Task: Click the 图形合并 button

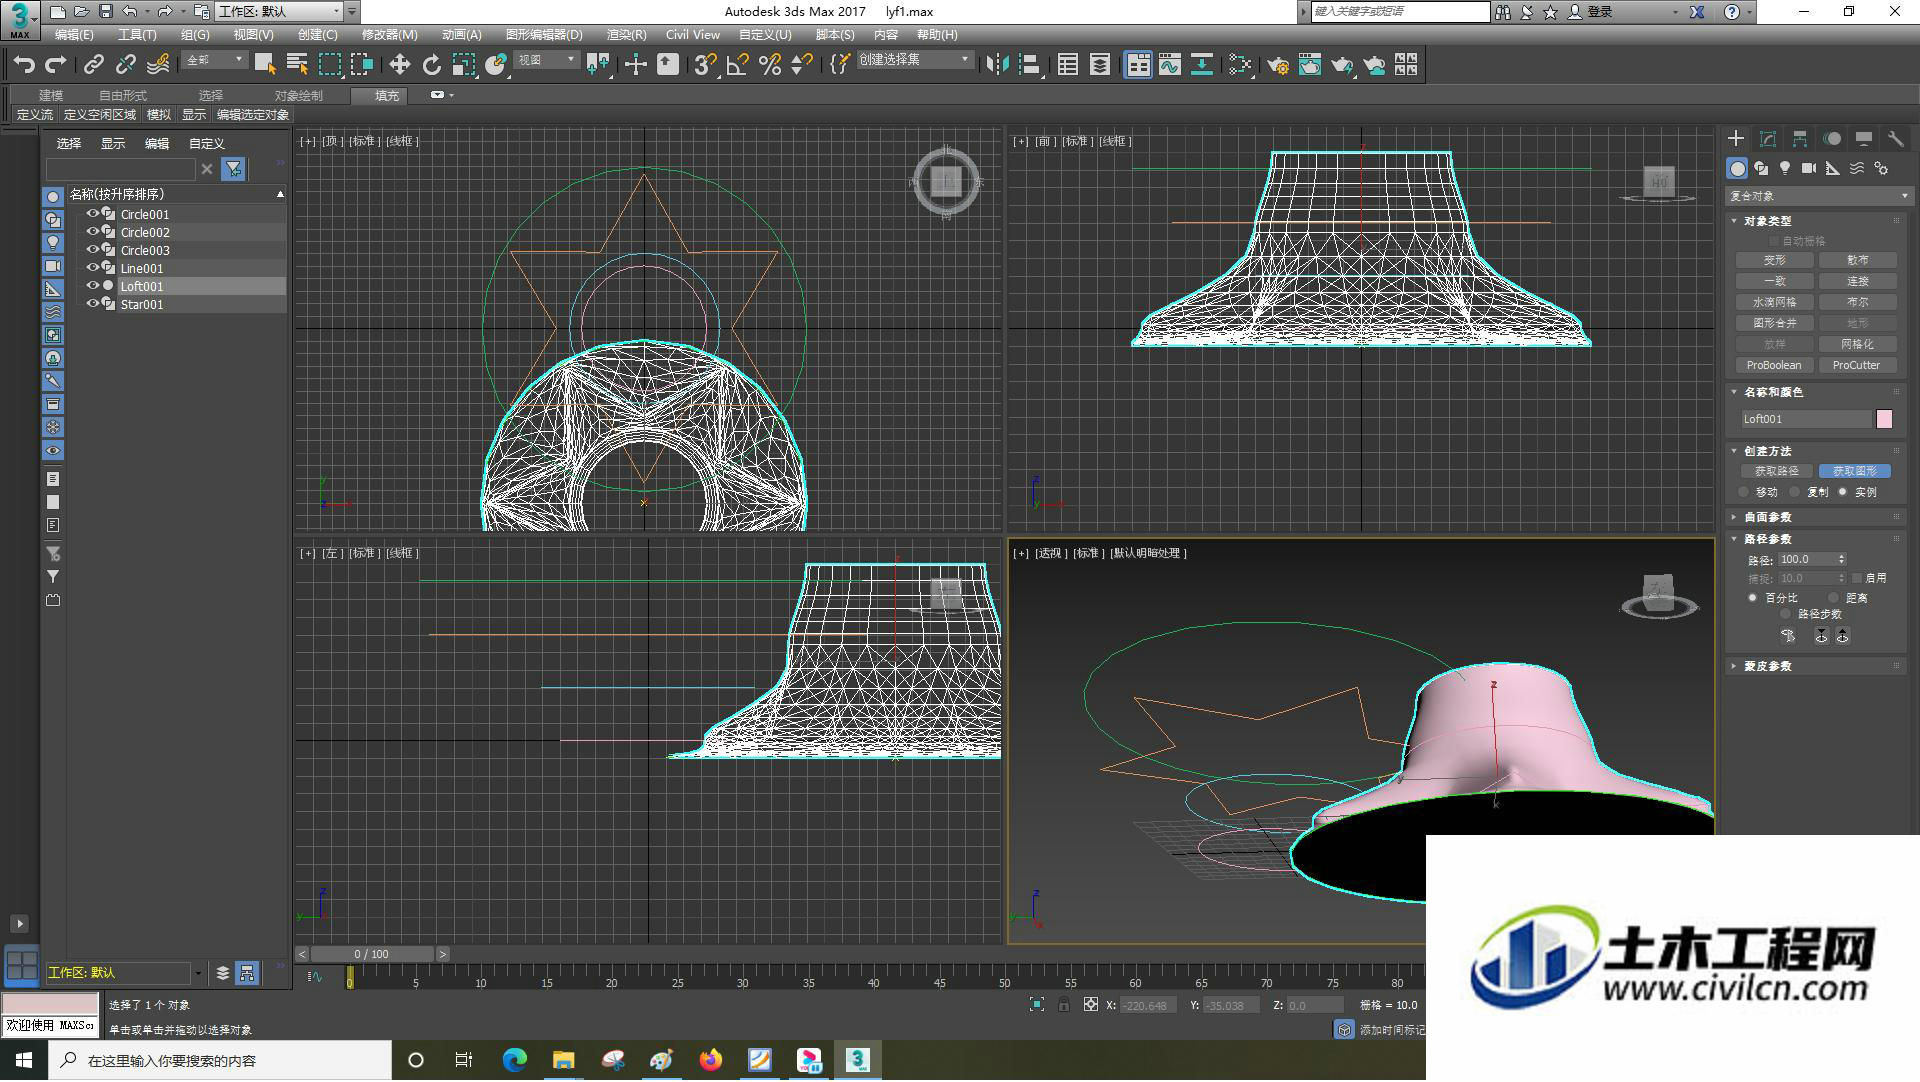Action: pos(1774,324)
